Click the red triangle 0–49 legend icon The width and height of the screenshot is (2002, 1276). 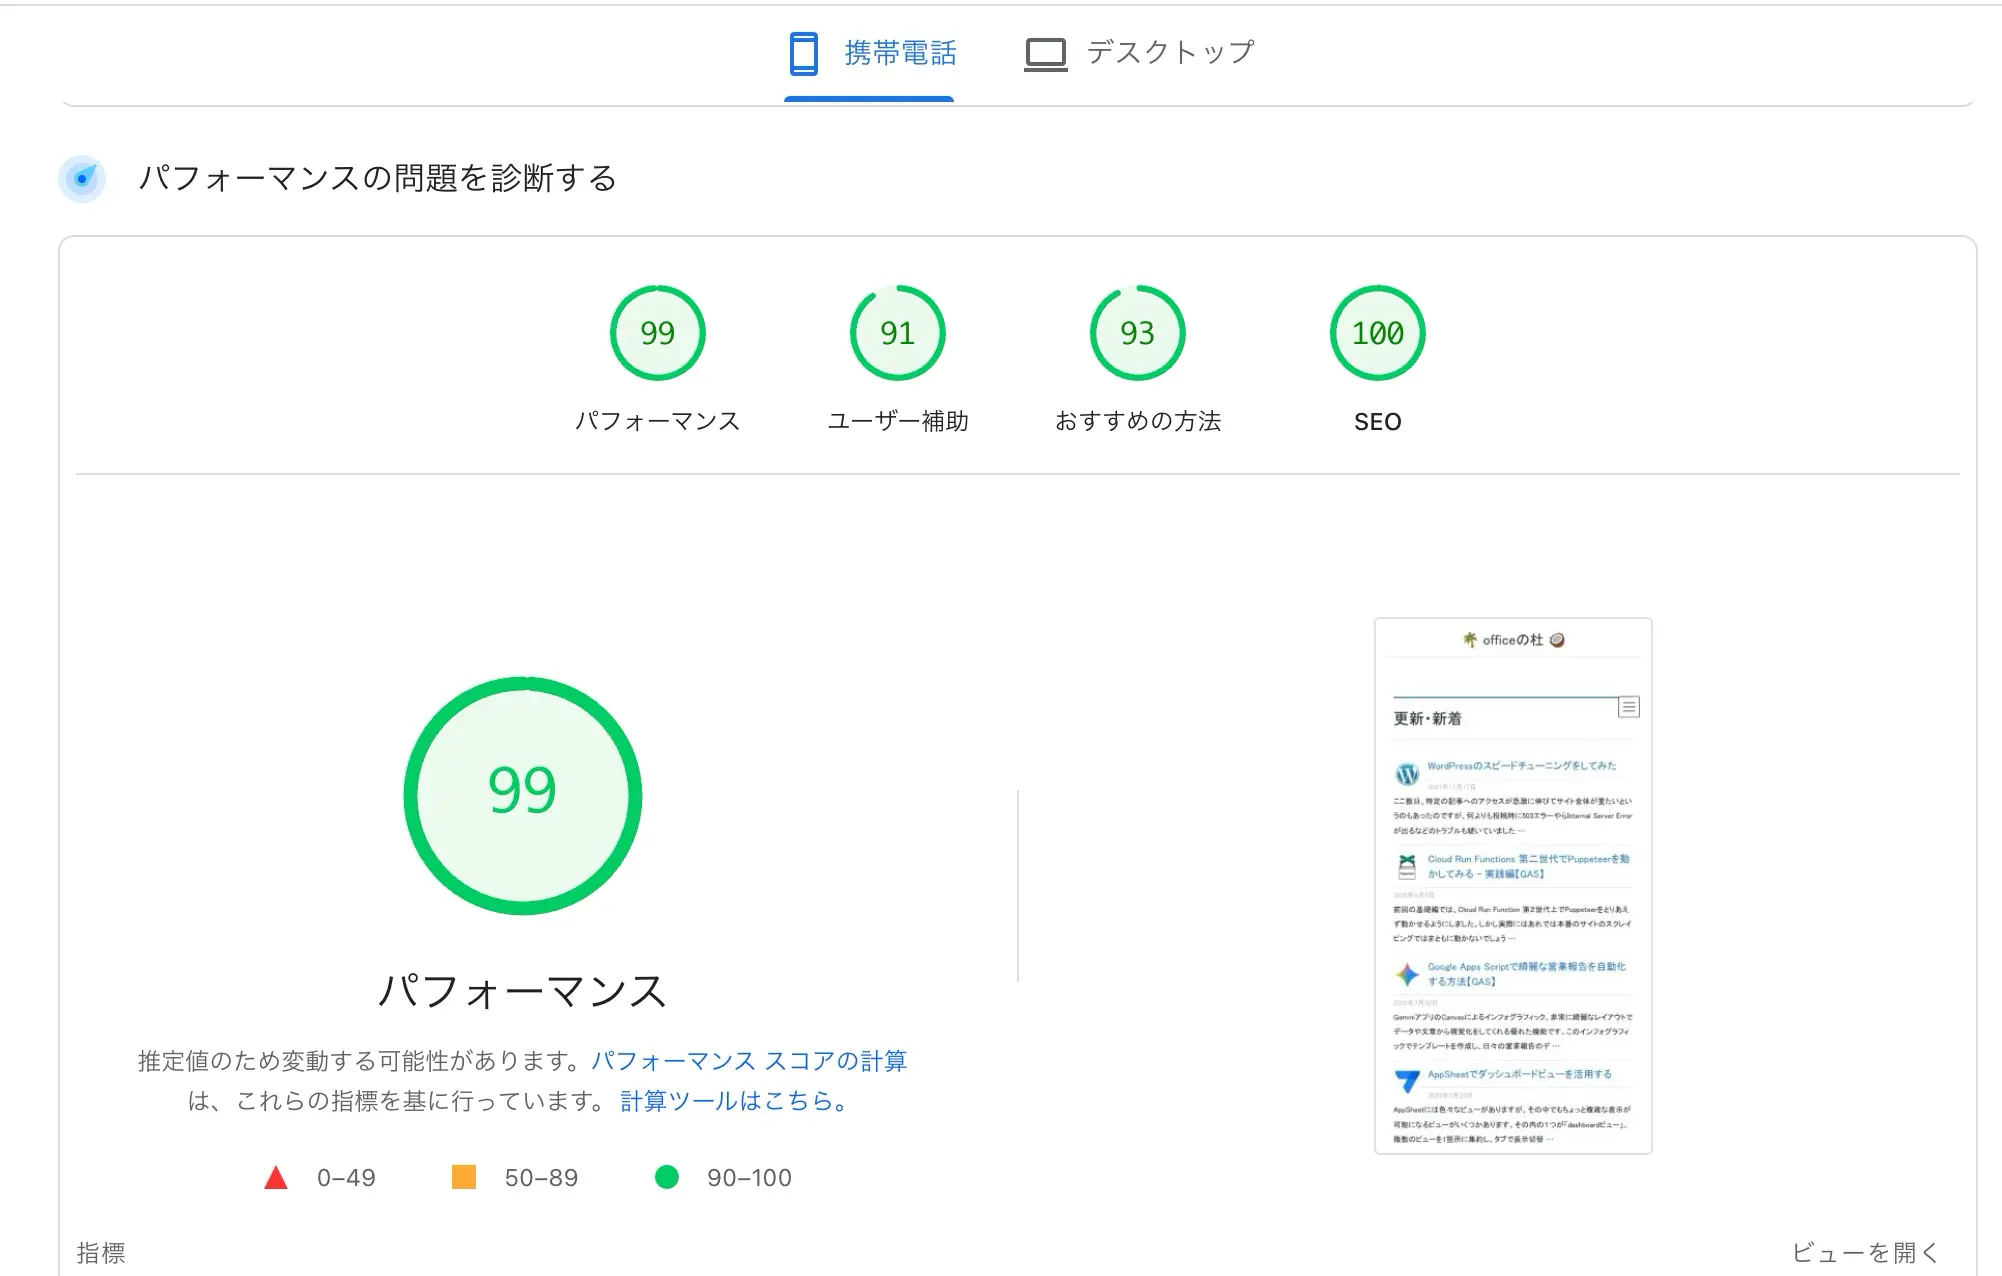pos(276,1178)
